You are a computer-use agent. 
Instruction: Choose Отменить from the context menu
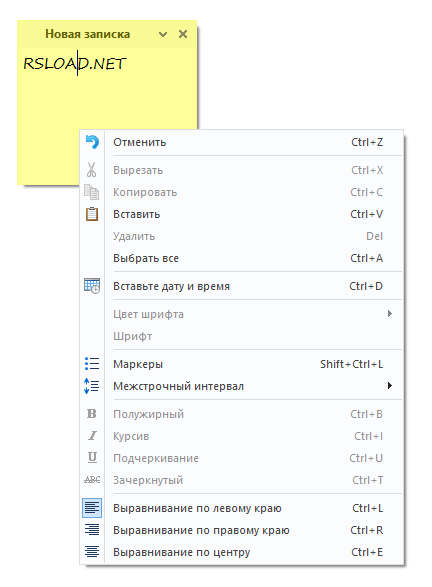(x=242, y=142)
